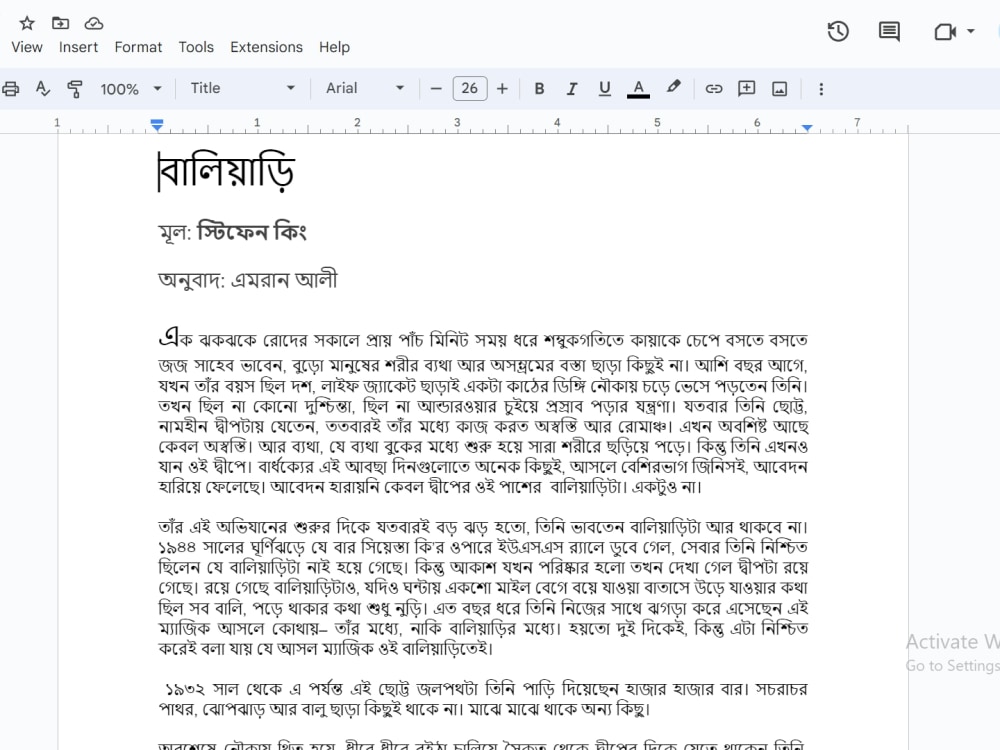Show all comments panel
The width and height of the screenshot is (1000, 750).
click(x=889, y=31)
